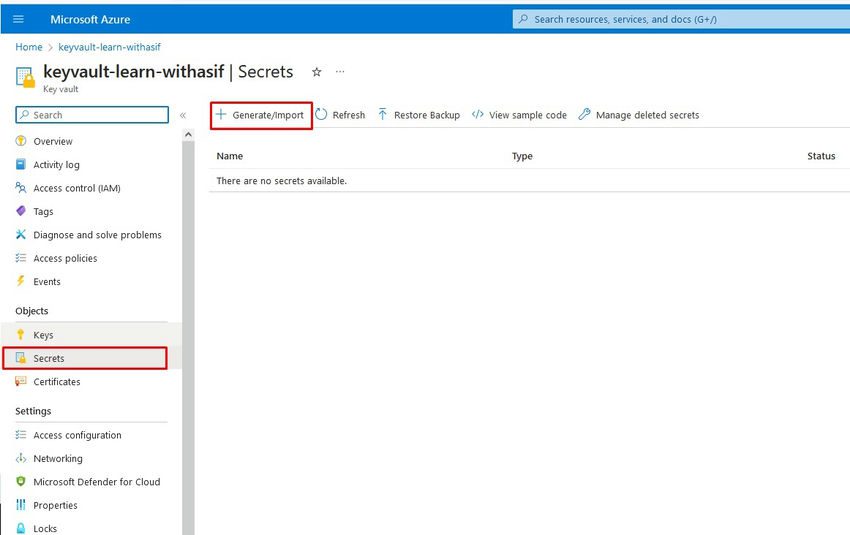The width and height of the screenshot is (850, 535).
Task: Click the Certificates icon
Action: click(x=21, y=381)
